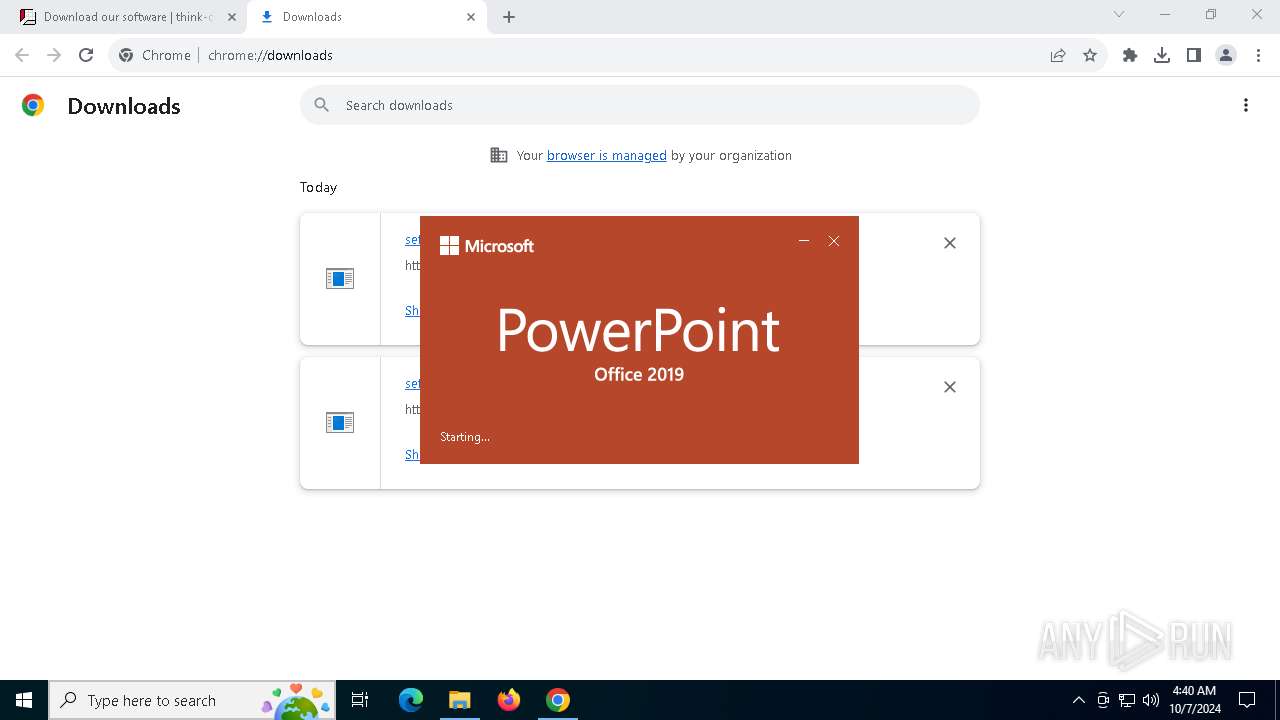The image size is (1280, 720).
Task: Go back to the previous page
Action: [x=22, y=55]
